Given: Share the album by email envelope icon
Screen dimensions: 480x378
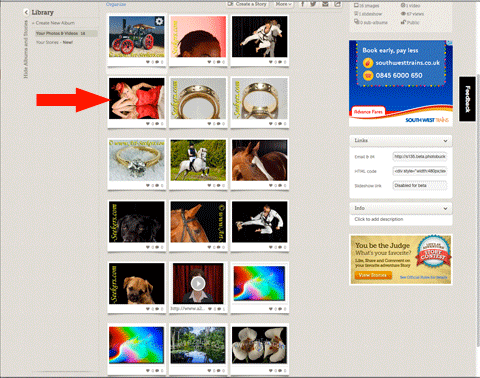Looking at the screenshot, I should coord(325,4).
